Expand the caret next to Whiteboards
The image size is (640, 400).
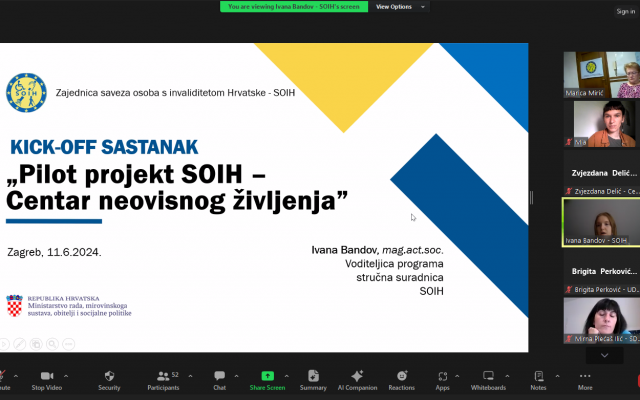(507, 376)
